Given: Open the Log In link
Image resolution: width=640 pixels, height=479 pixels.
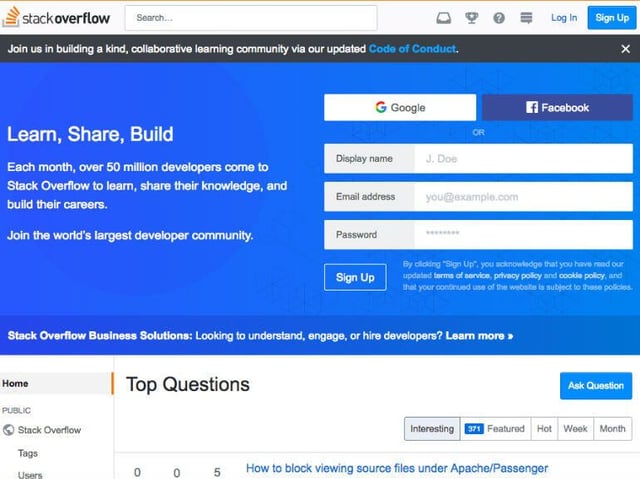Looking at the screenshot, I should pyautogui.click(x=564, y=18).
